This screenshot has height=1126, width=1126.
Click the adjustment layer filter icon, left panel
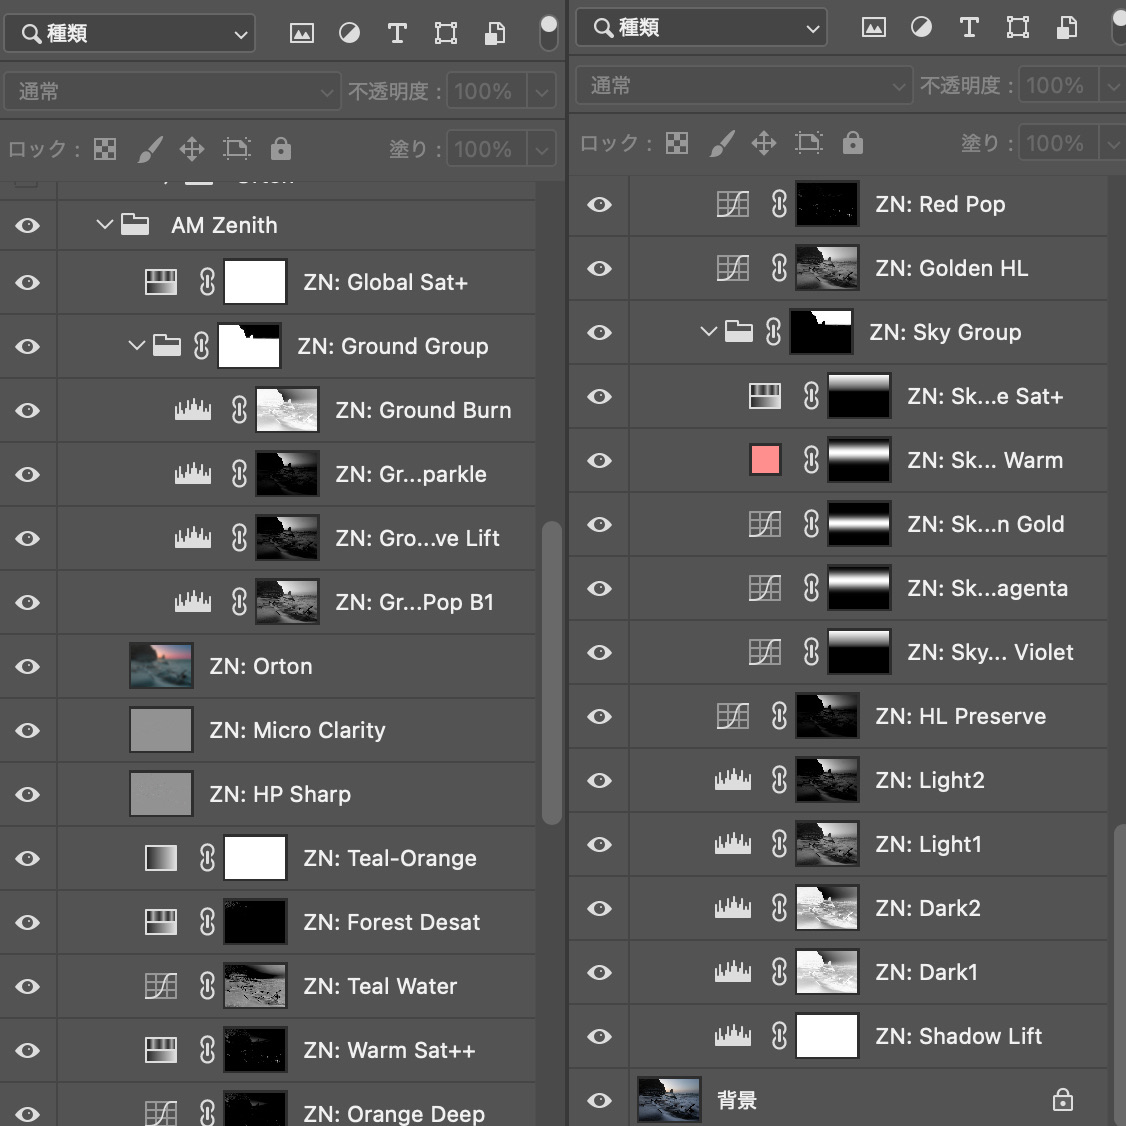(350, 33)
